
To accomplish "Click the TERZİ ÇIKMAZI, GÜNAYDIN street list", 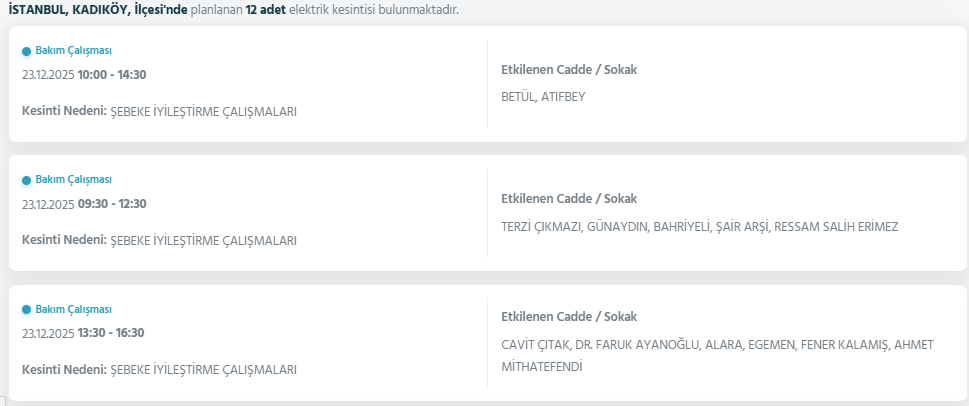I will (699, 227).
